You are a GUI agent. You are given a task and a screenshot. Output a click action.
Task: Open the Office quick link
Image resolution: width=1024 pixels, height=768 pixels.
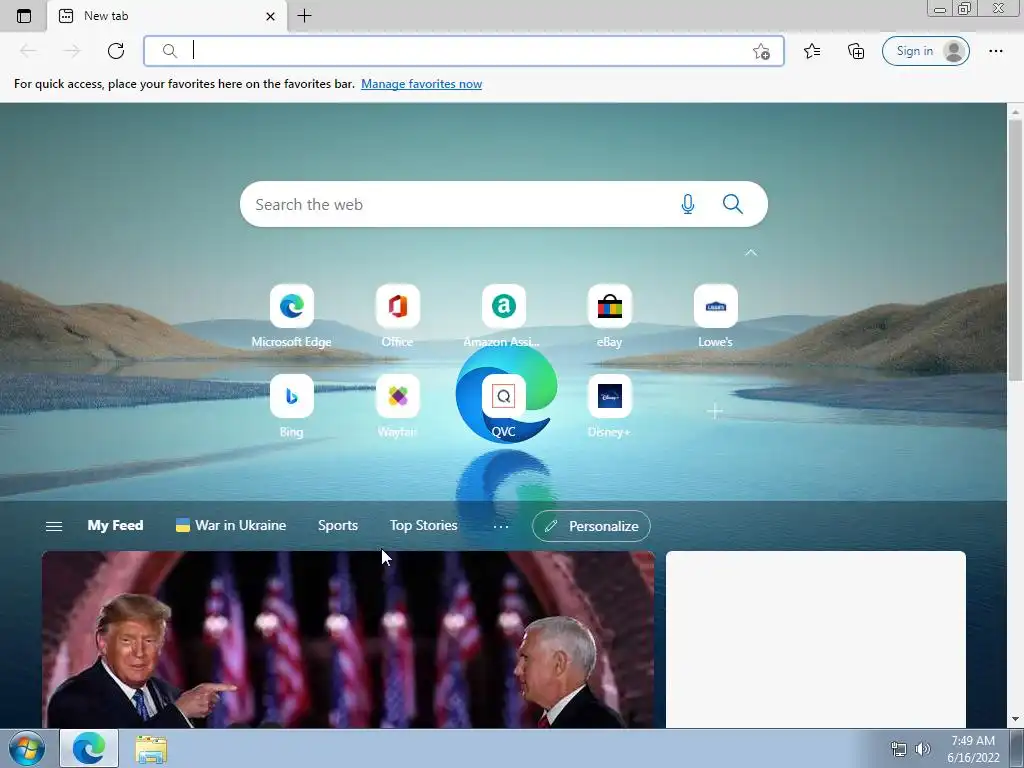click(x=398, y=316)
